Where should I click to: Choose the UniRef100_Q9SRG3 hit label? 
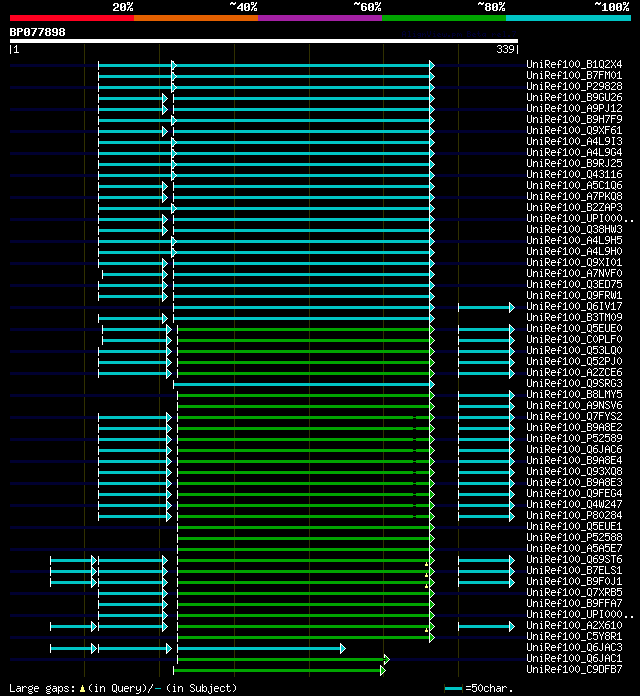pyautogui.click(x=574, y=384)
